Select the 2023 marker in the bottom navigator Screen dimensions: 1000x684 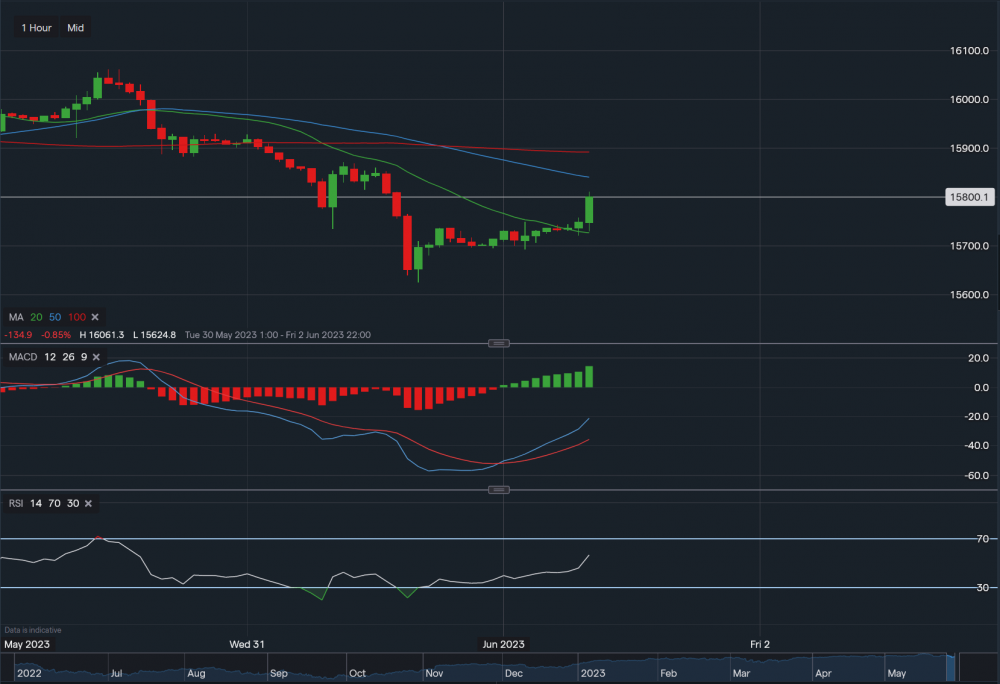(592, 673)
